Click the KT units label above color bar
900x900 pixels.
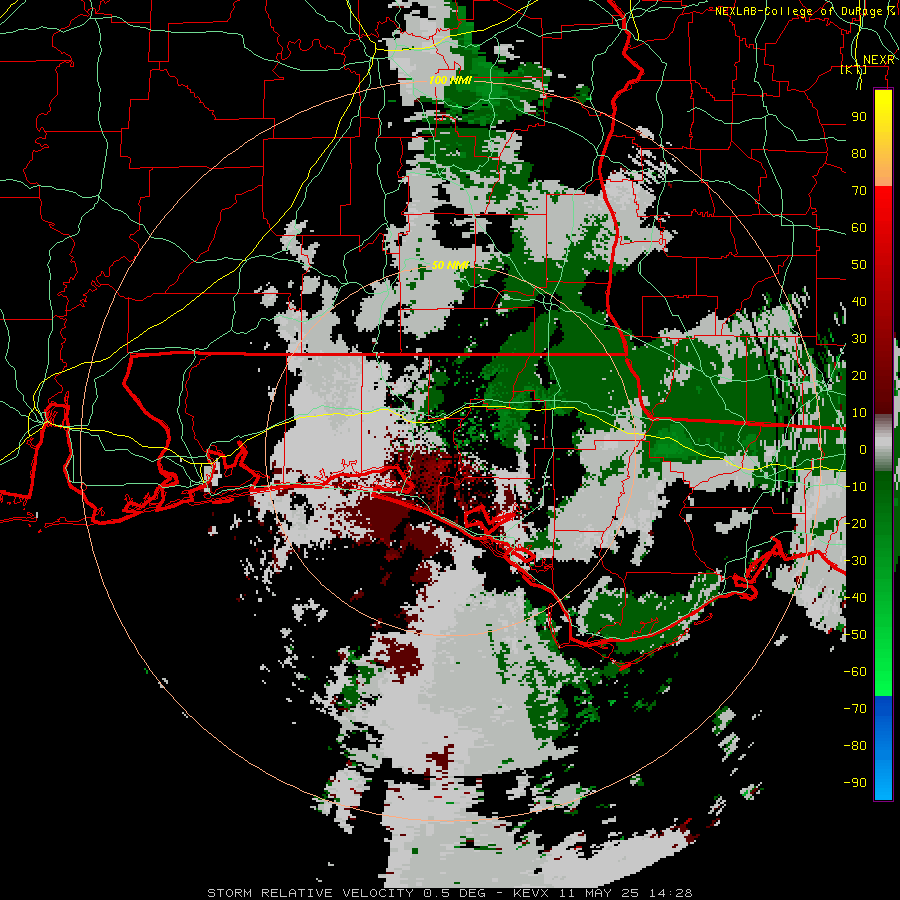pyautogui.click(x=853, y=69)
